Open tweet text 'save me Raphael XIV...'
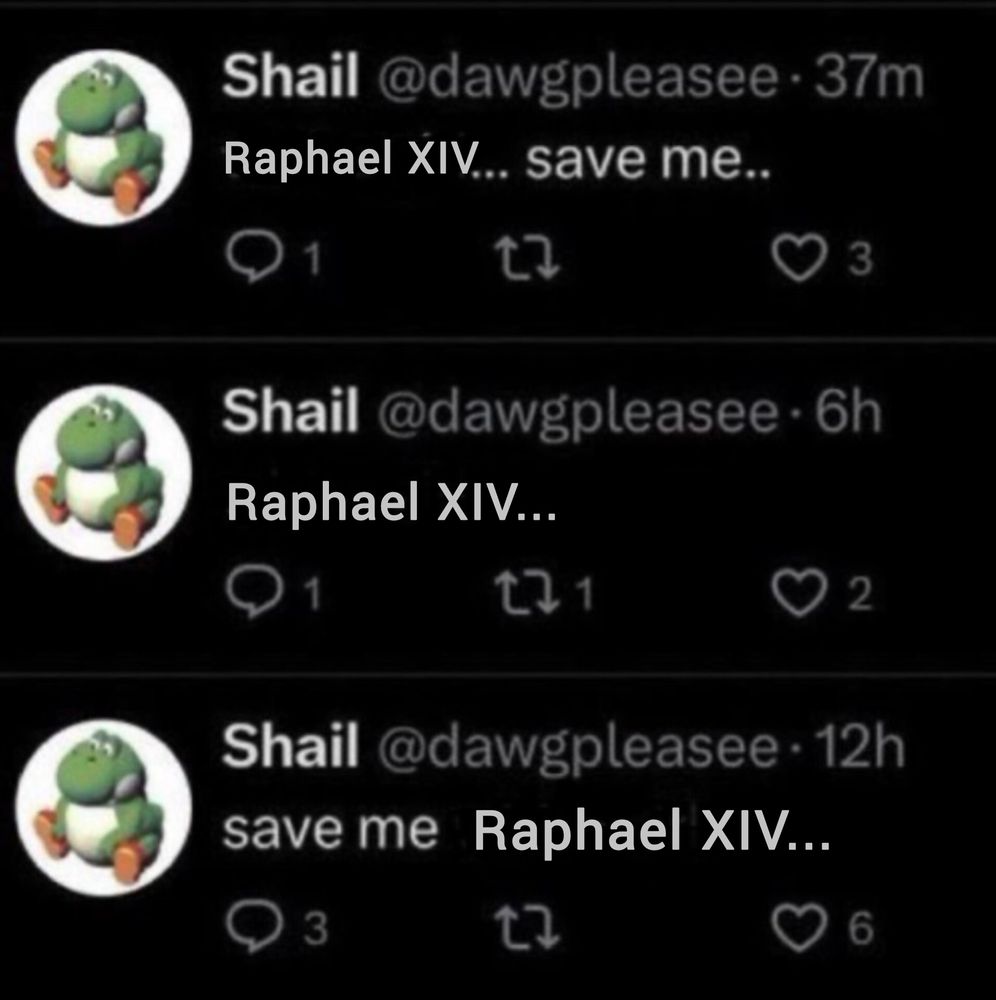The width and height of the screenshot is (996, 1000). pyautogui.click(x=526, y=829)
